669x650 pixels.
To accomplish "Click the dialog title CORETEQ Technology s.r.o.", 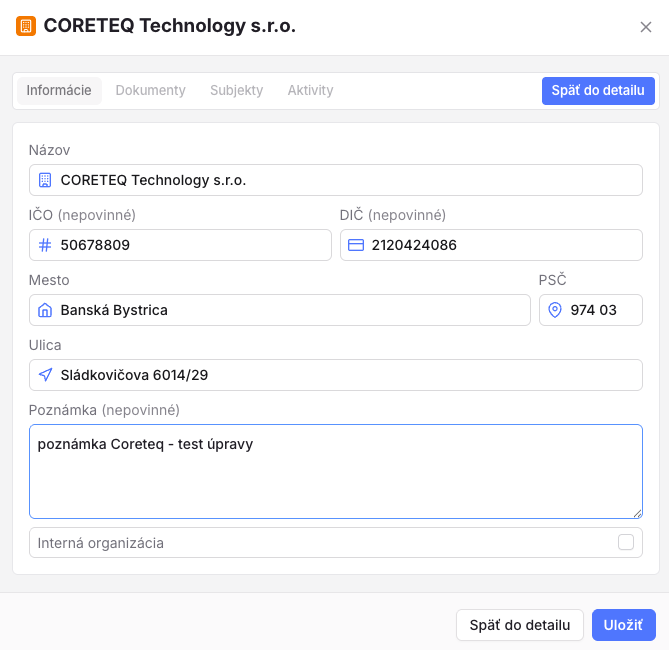I will [x=170, y=26].
